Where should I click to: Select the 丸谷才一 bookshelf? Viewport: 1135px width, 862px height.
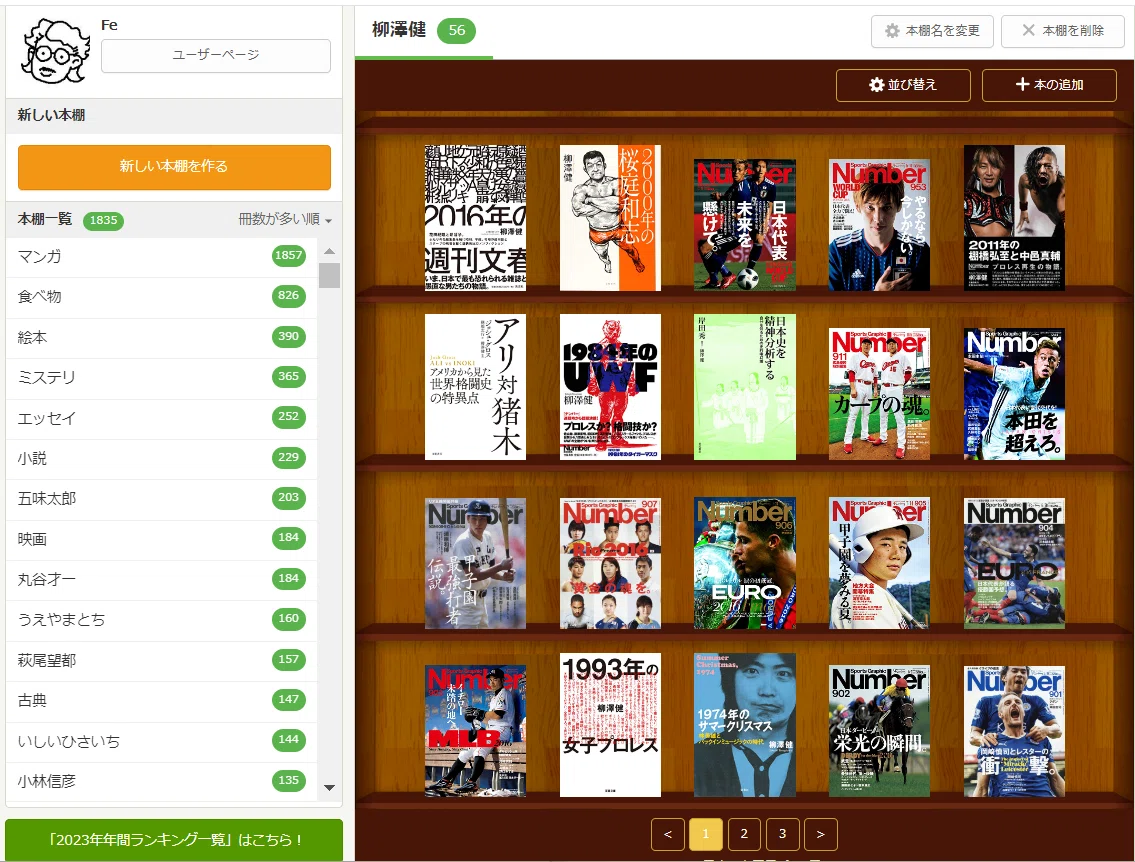pyautogui.click(x=161, y=579)
